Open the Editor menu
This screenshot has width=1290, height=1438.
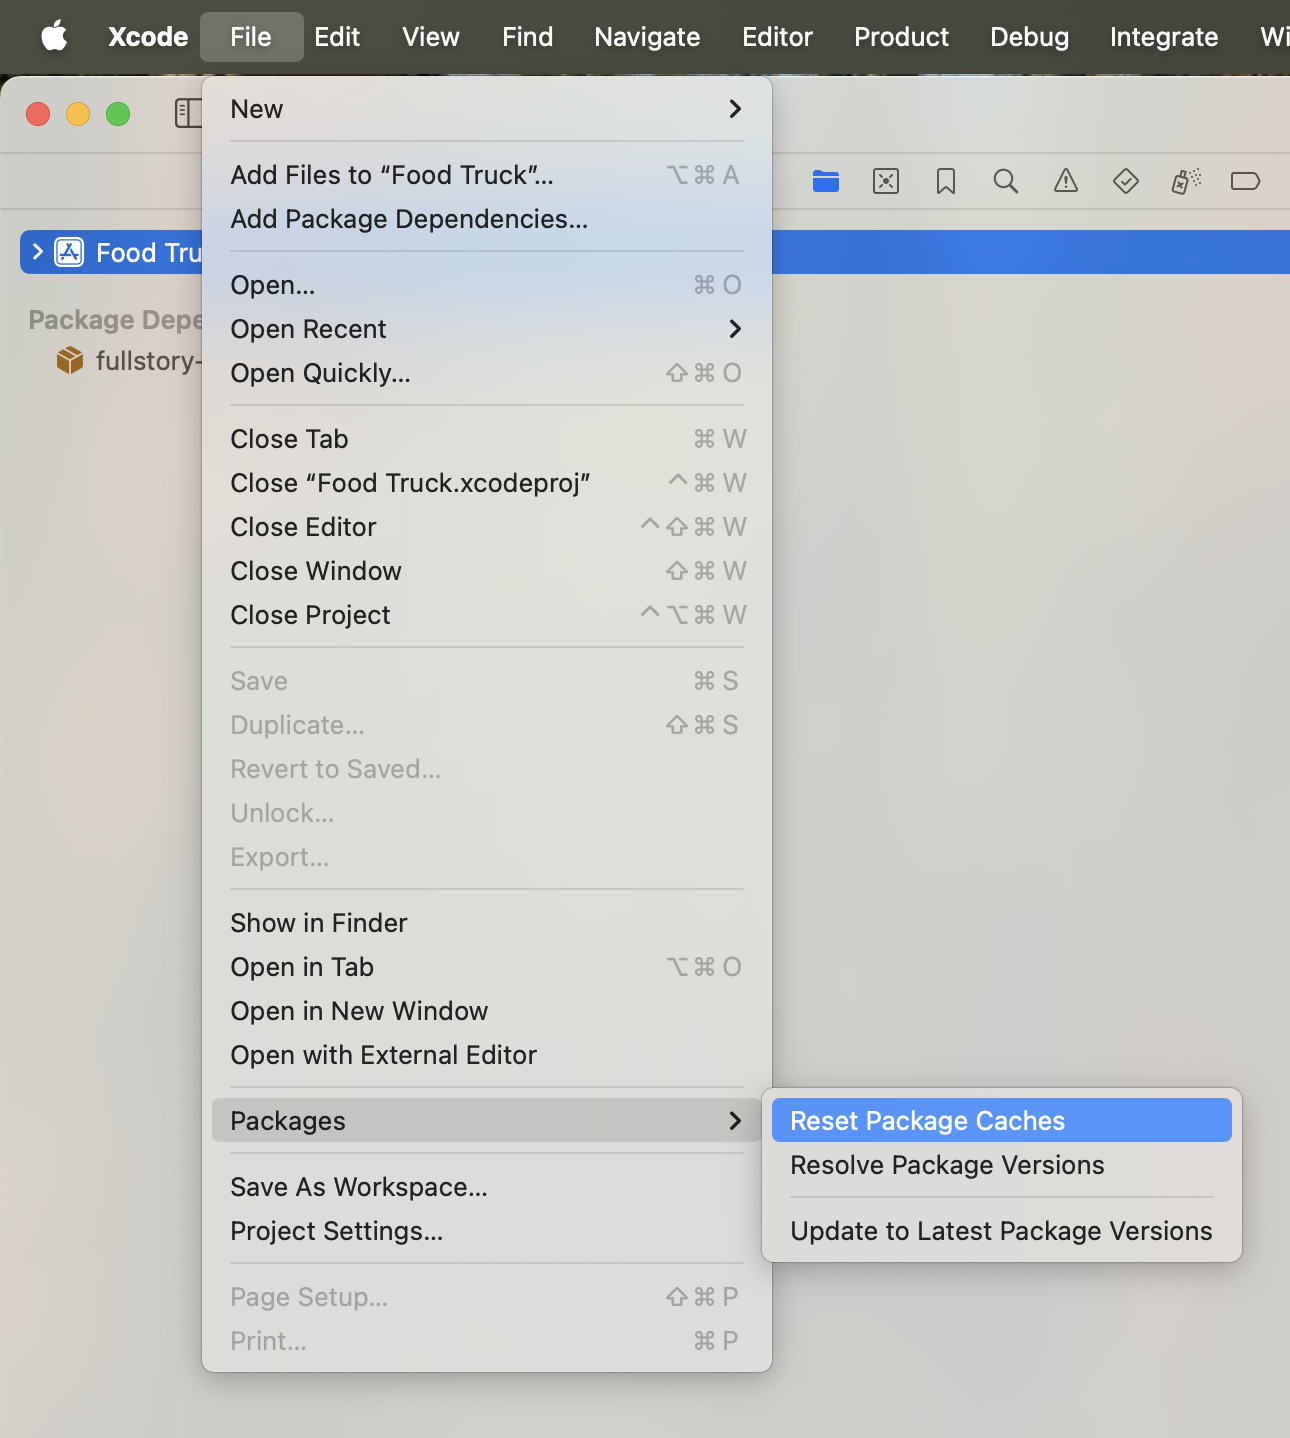(x=777, y=37)
